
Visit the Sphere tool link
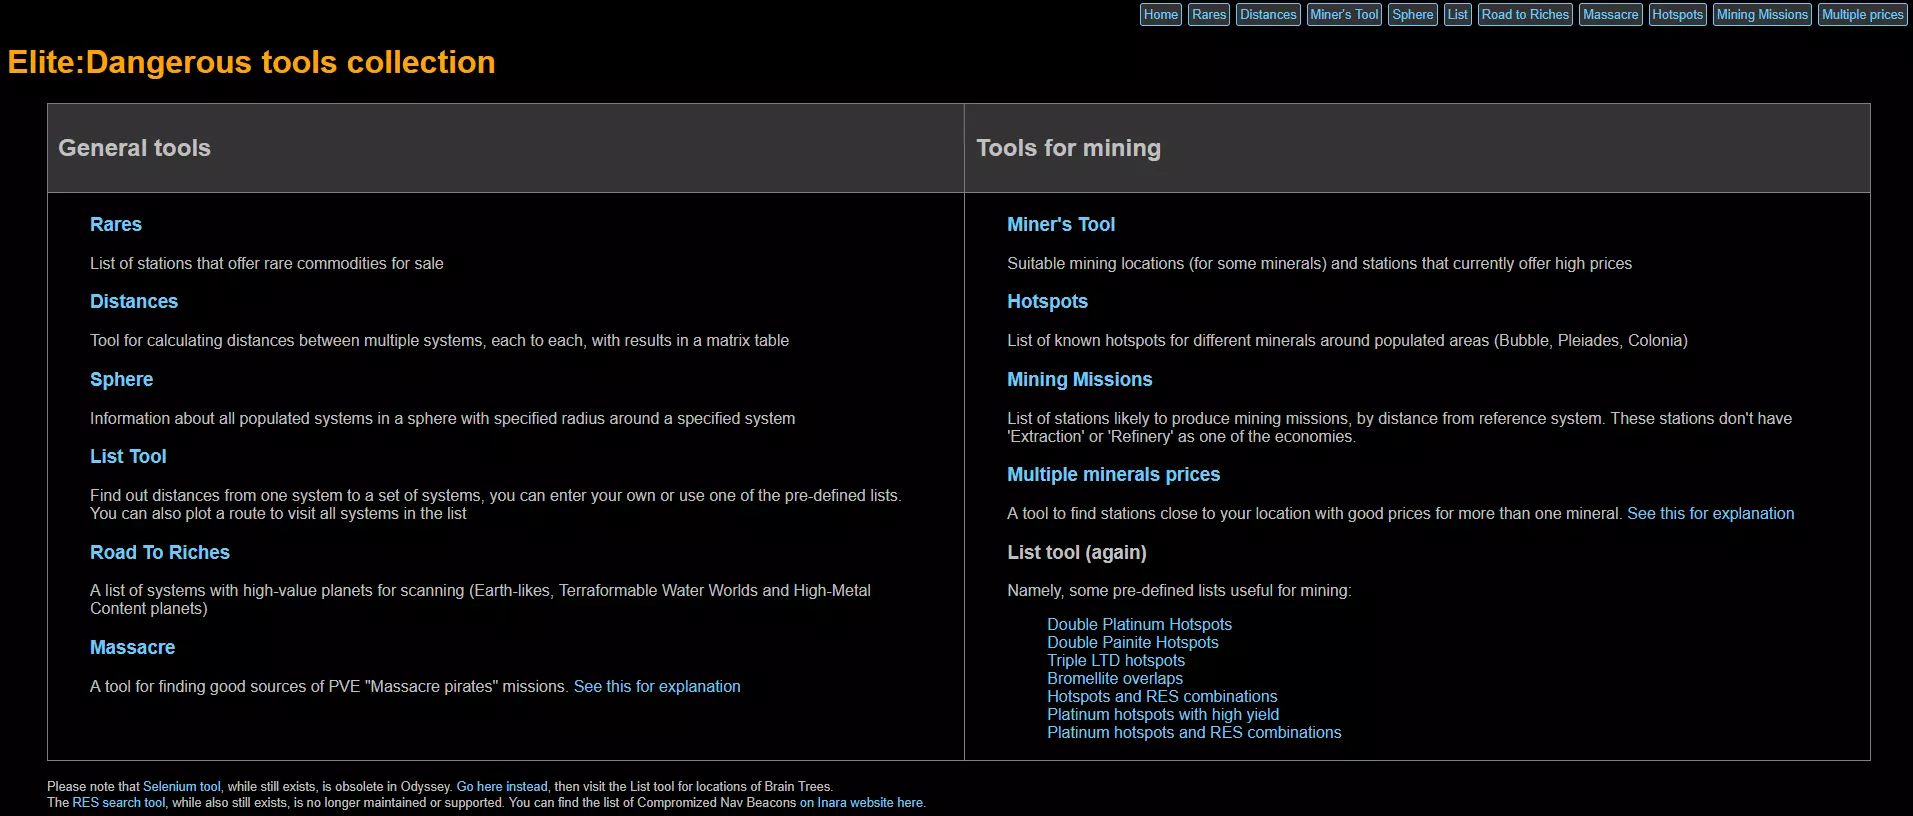(121, 379)
